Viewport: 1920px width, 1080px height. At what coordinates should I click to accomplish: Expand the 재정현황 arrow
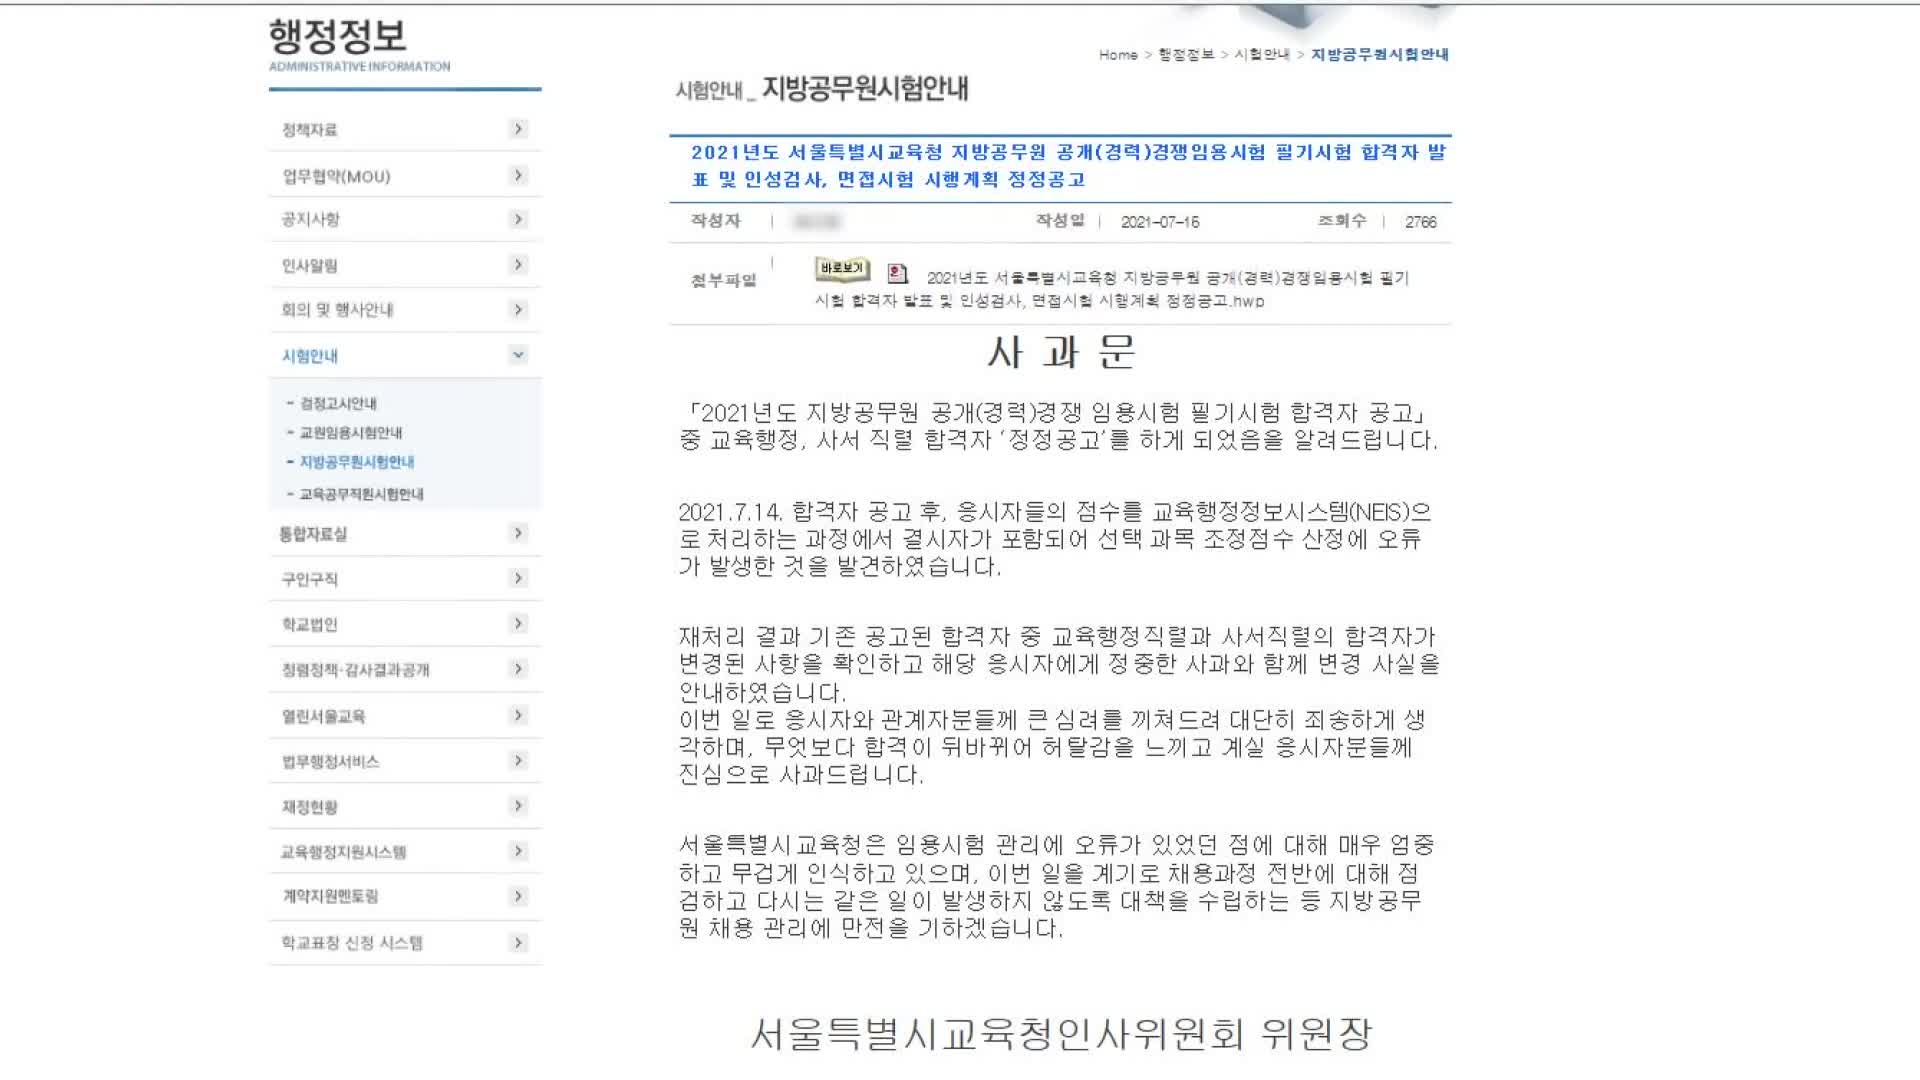click(518, 806)
